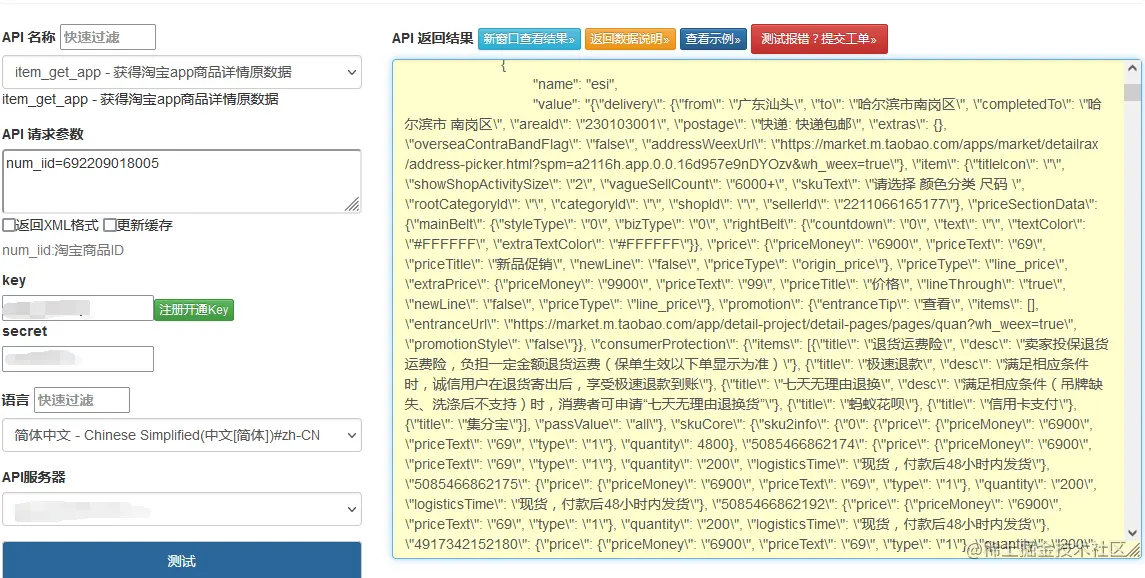Expand the API服务器 server dropdown

click(182, 509)
